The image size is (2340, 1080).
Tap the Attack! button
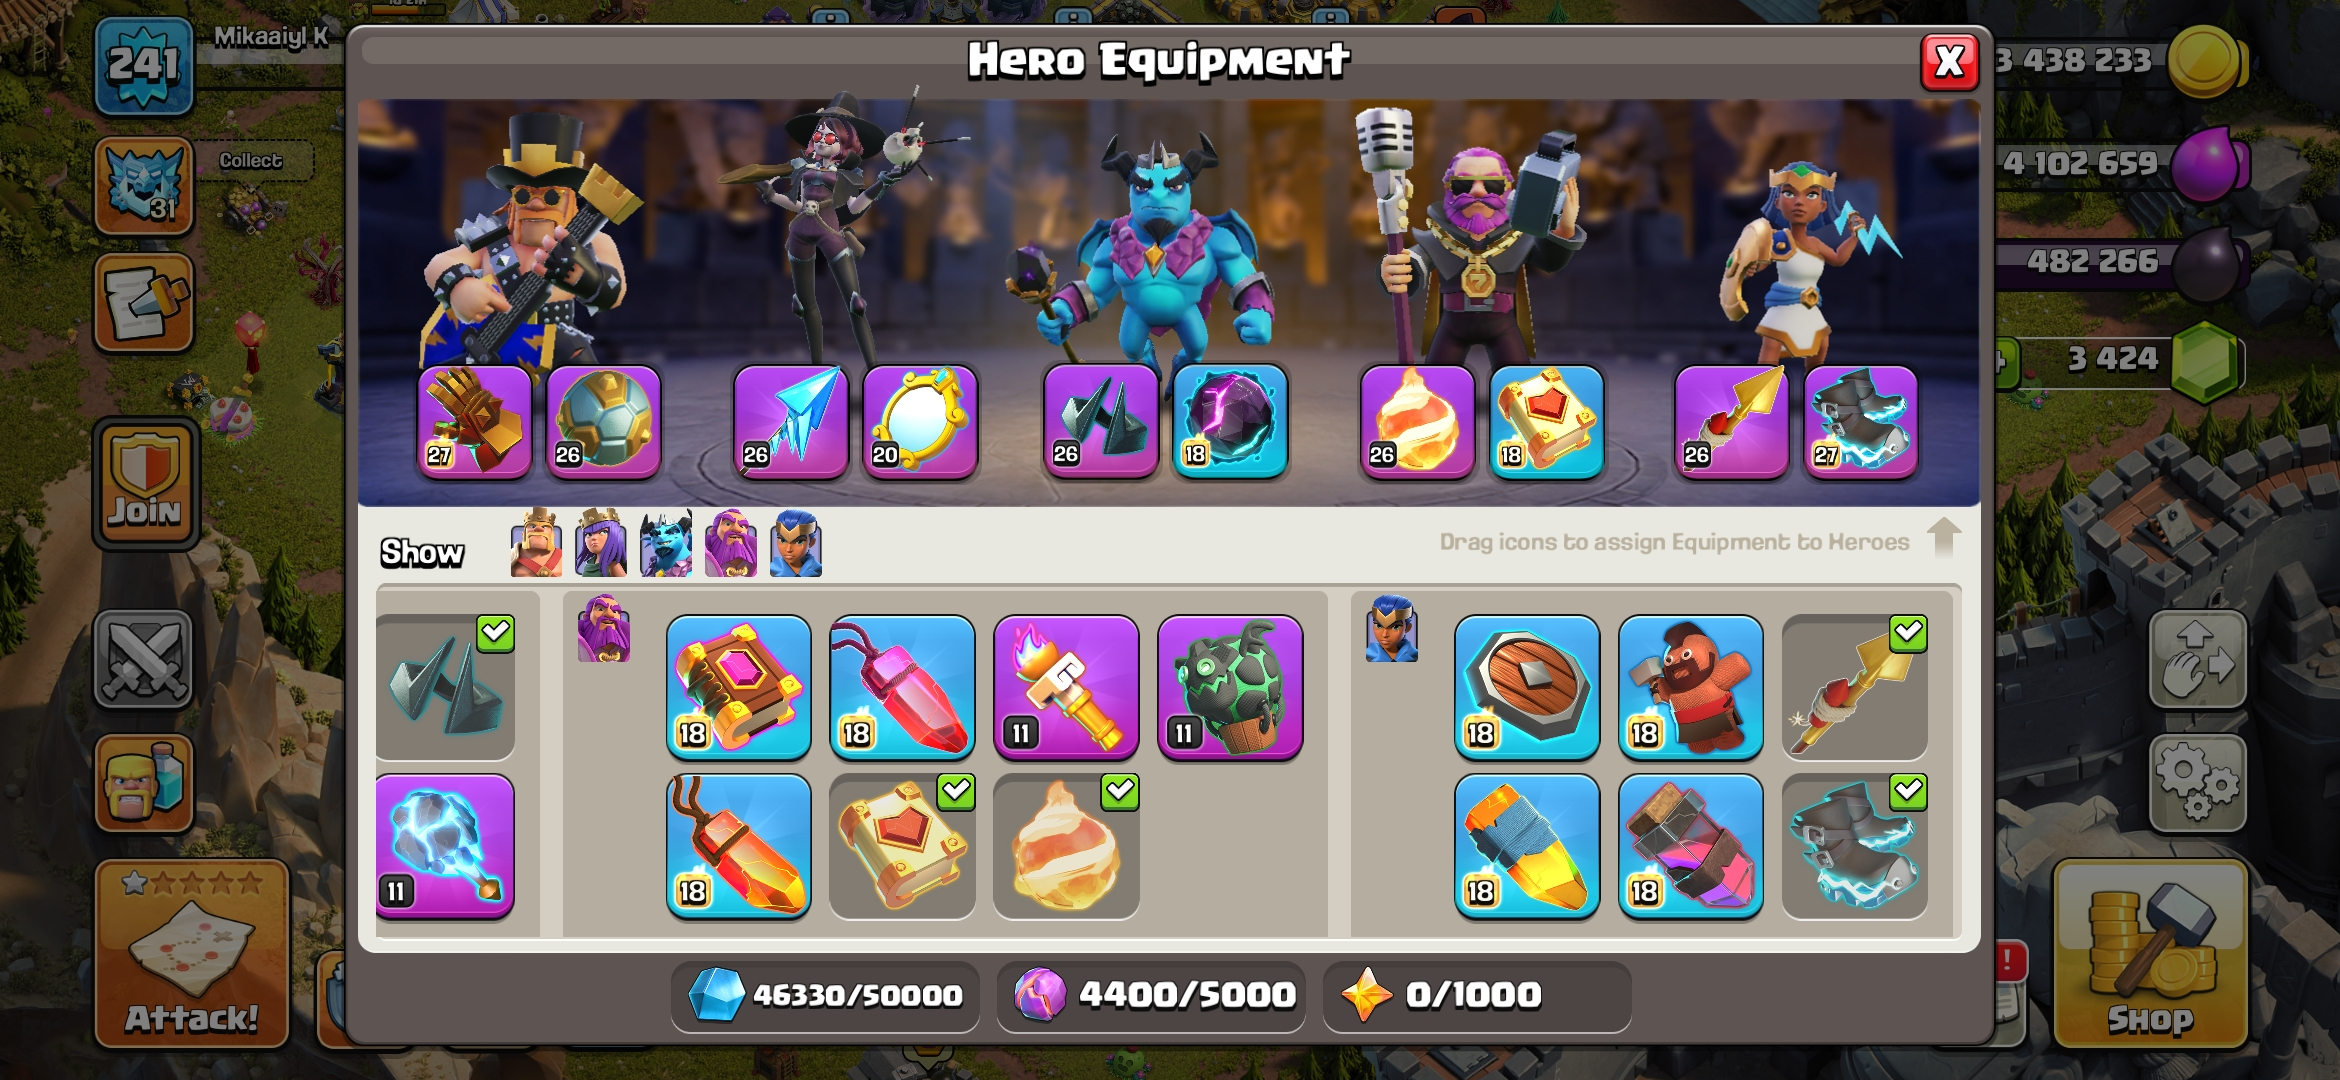(192, 955)
